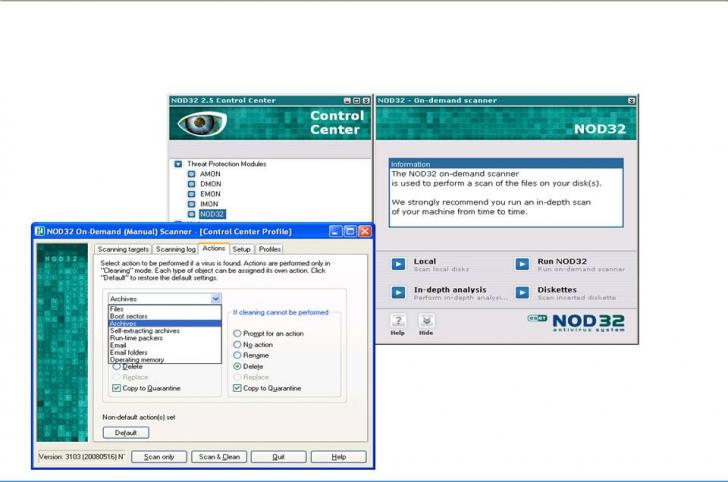Click the Diskettes scan play icon

pyautogui.click(x=522, y=293)
